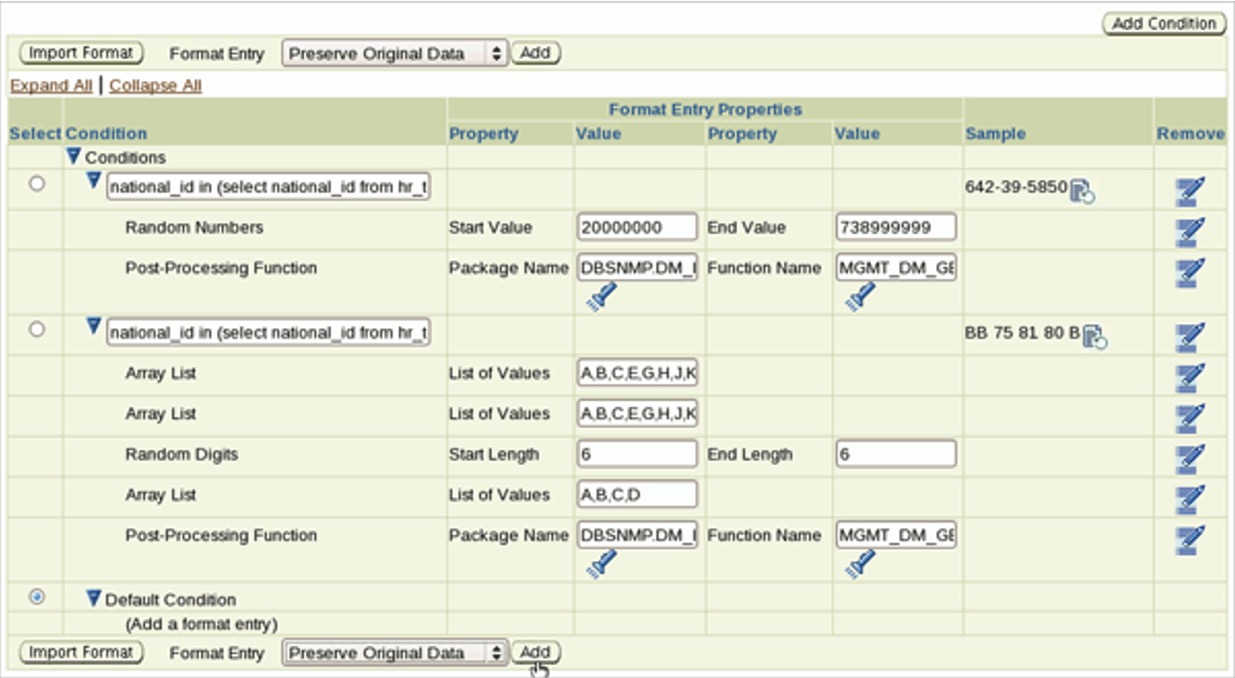The width and height of the screenshot is (1235, 678).
Task: Select the Default Condition radio button
Action: point(37,596)
